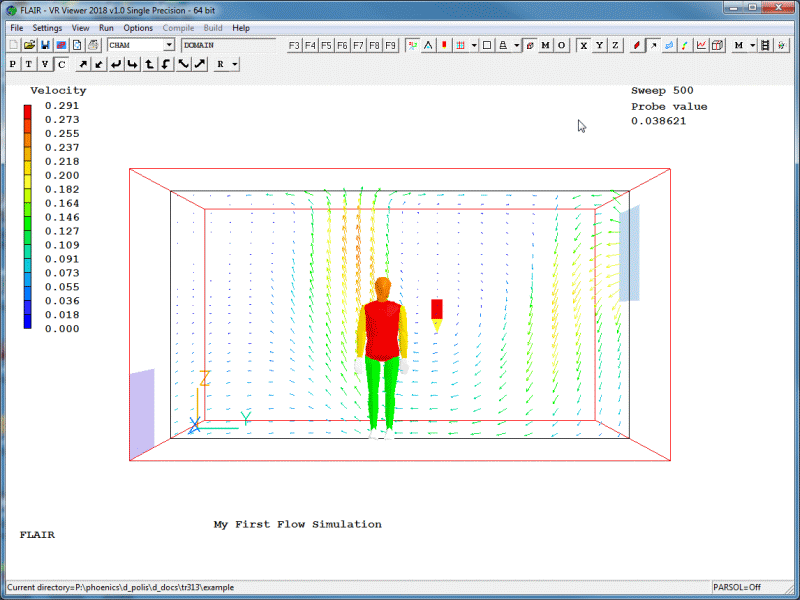Expand the M dropdown arrow
Screen dimensions: 800x600
[x=751, y=45]
